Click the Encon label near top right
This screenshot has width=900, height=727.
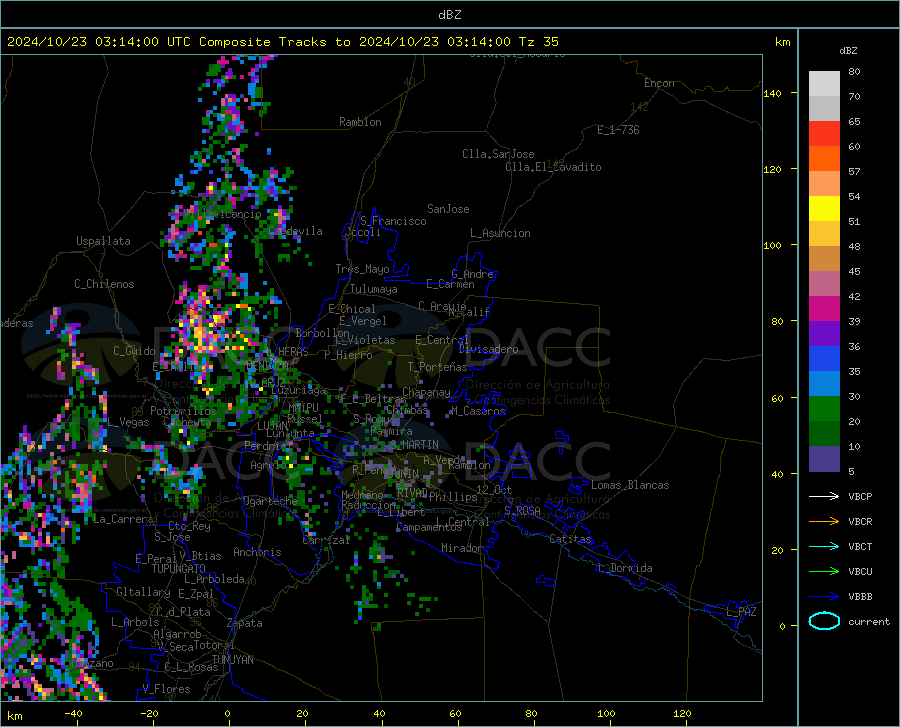659,83
